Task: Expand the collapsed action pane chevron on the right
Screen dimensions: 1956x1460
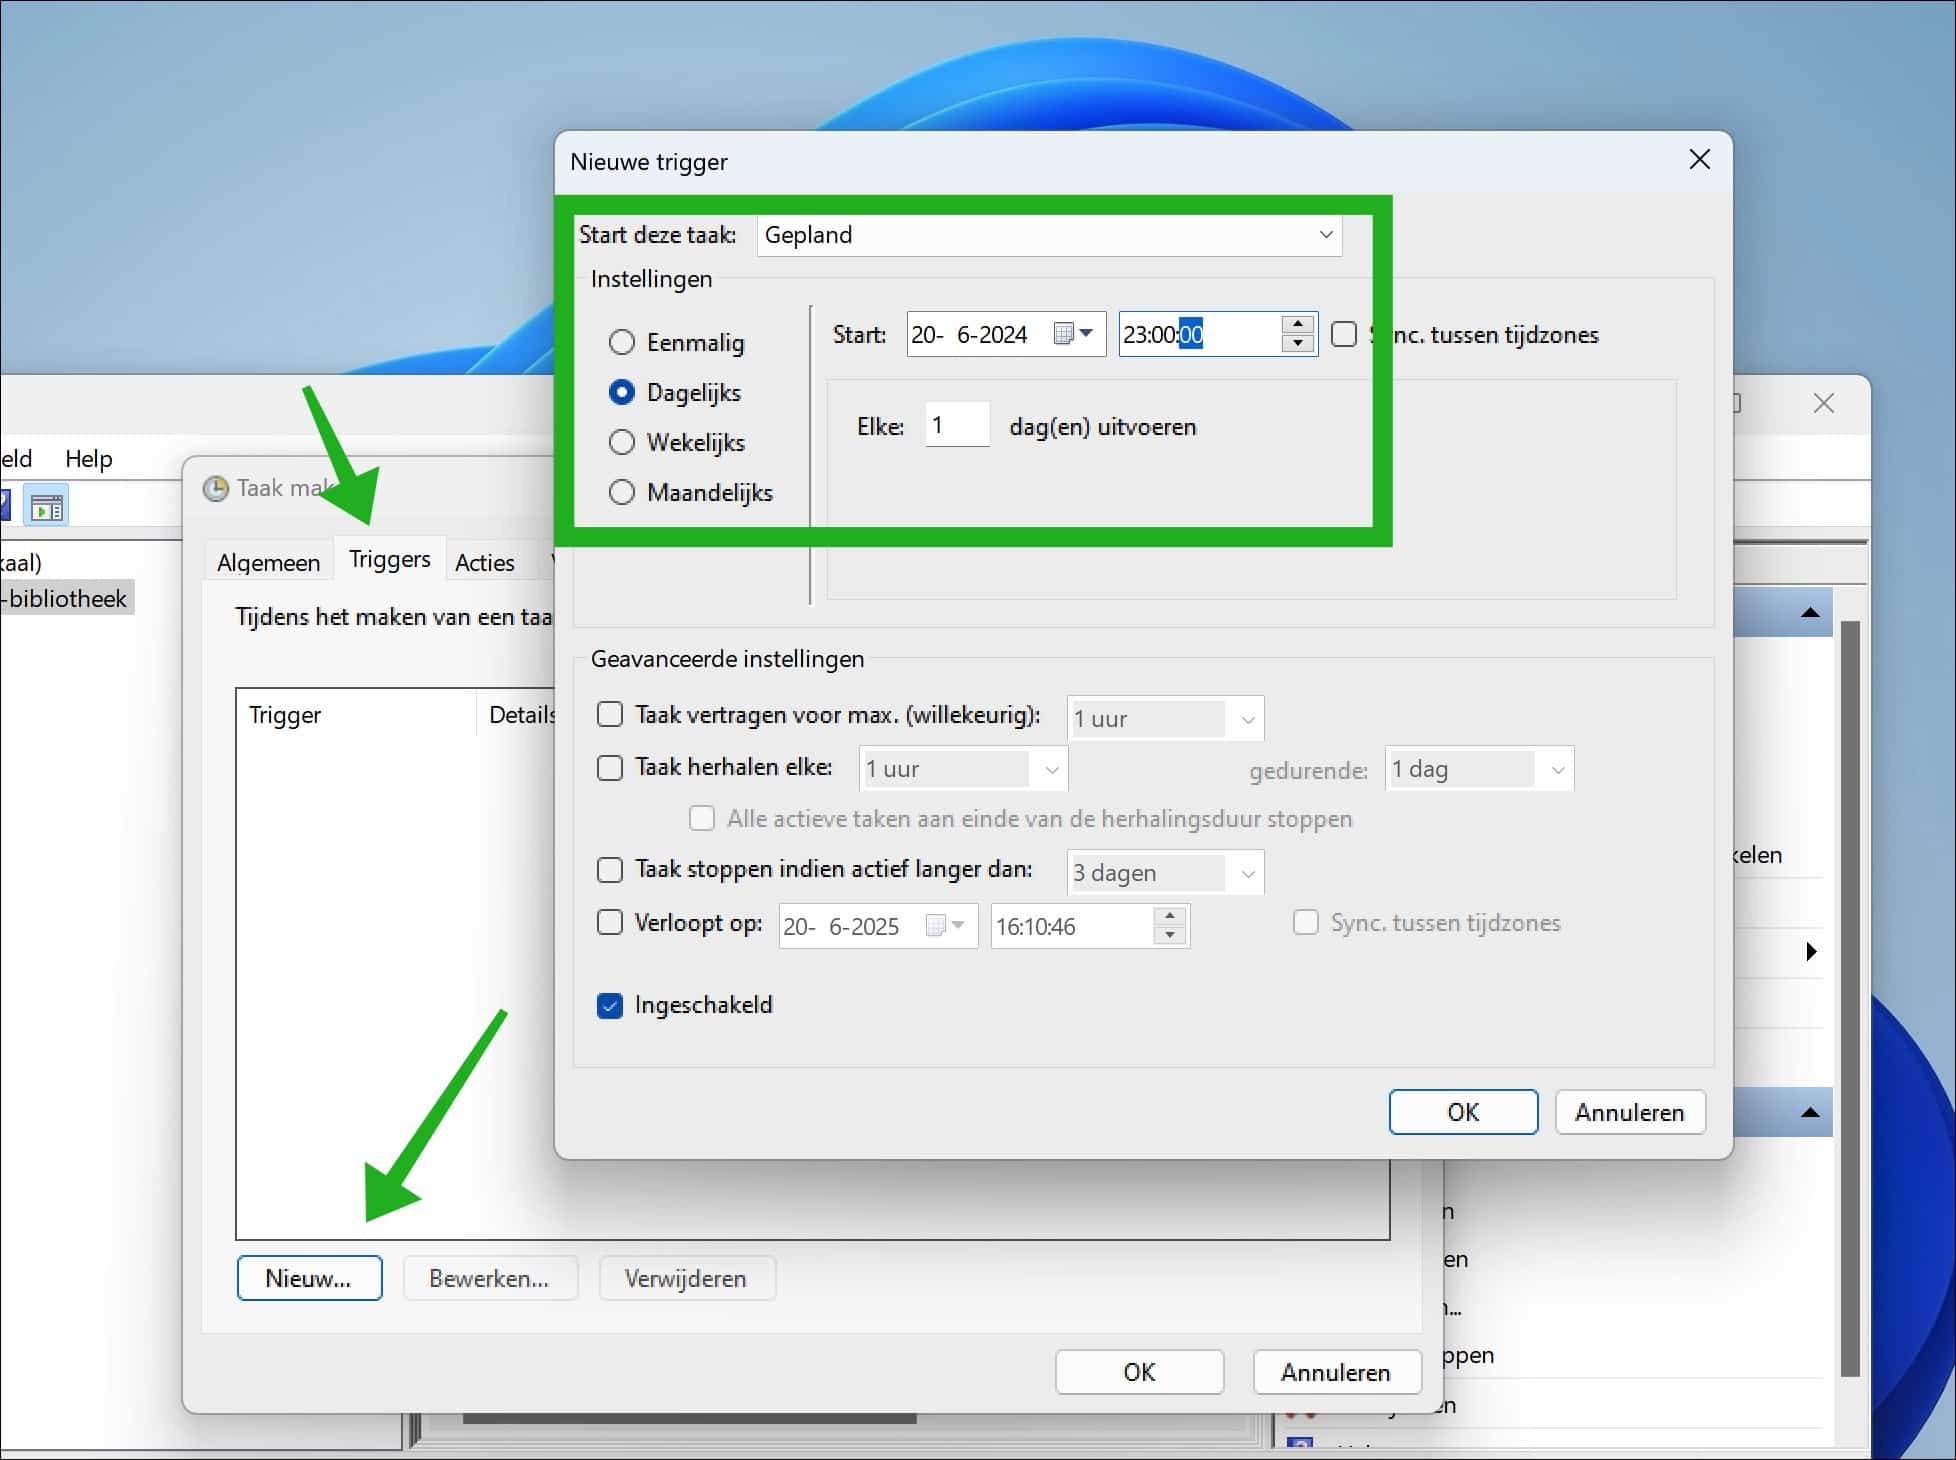Action: click(x=1812, y=952)
